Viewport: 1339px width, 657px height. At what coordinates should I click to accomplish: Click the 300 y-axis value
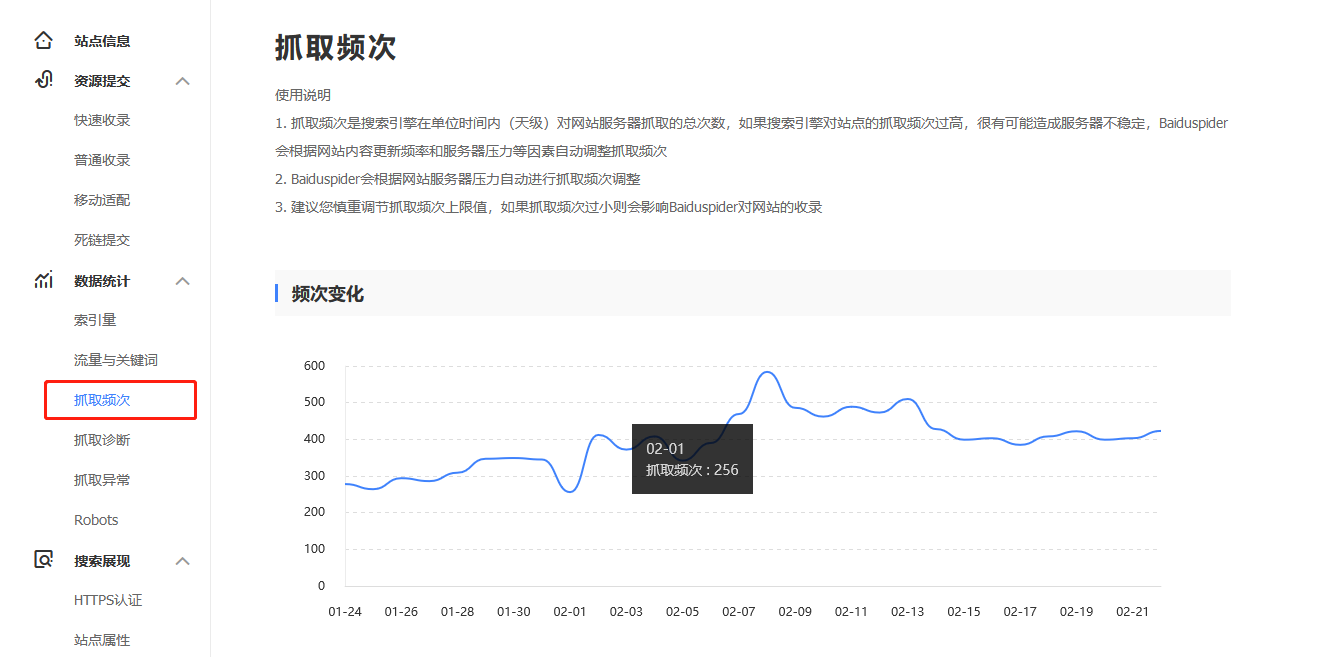pos(315,476)
